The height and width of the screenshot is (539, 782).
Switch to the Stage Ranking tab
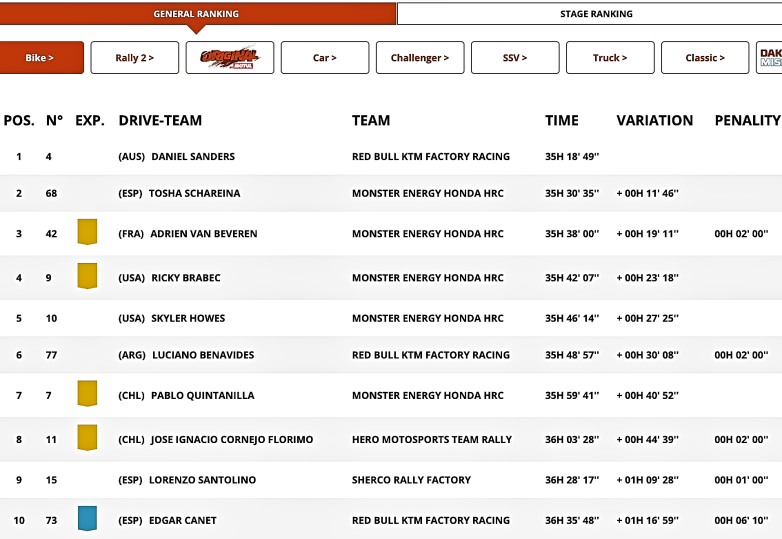point(595,14)
